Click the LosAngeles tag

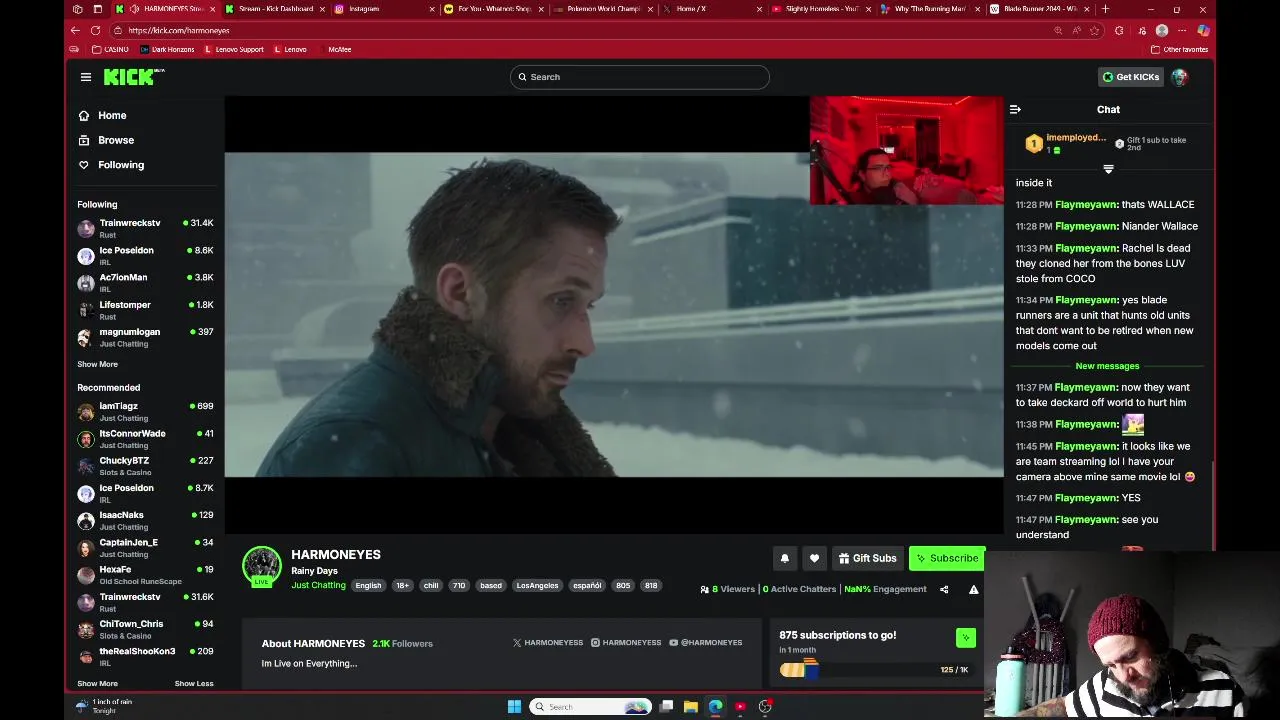pos(537,585)
